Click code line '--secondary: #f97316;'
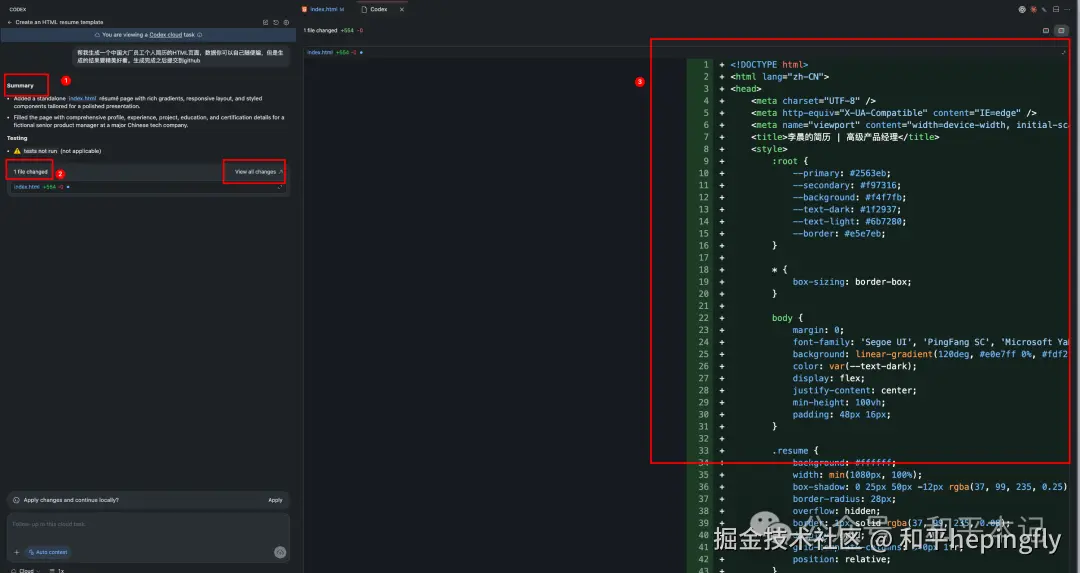The height and width of the screenshot is (573, 1080). (x=847, y=185)
